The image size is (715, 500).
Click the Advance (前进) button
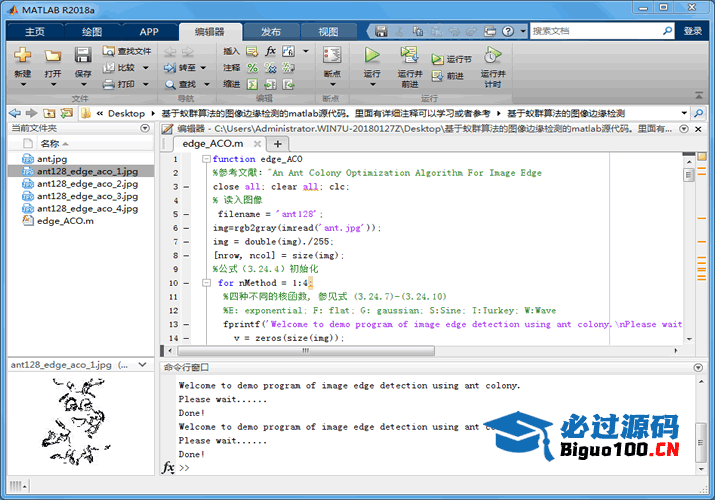pyautogui.click(x=448, y=76)
